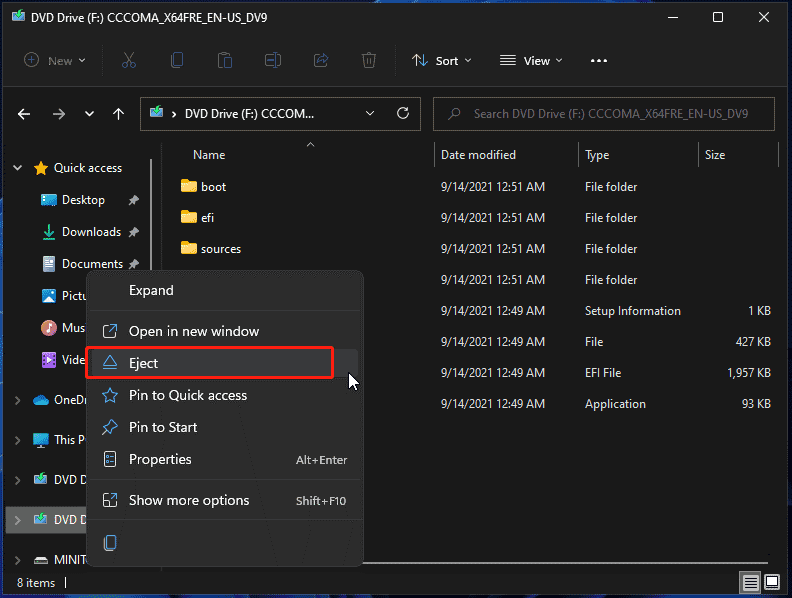Screen dimensions: 792x598
Task: Click the Delete trash icon in toolbar
Action: (x=369, y=60)
